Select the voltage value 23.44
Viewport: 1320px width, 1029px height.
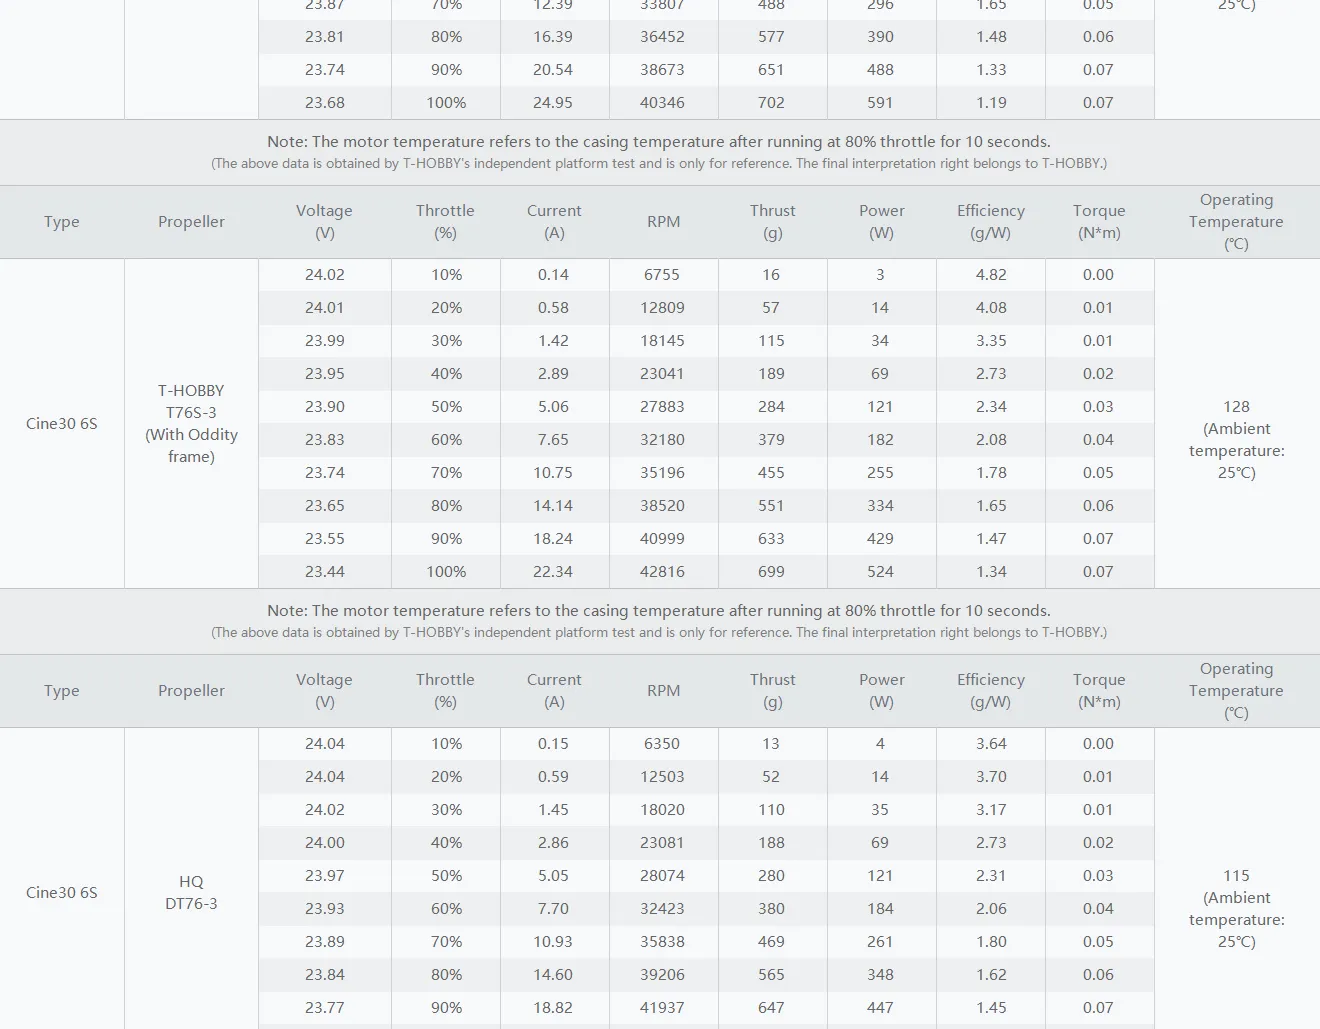[x=325, y=572]
